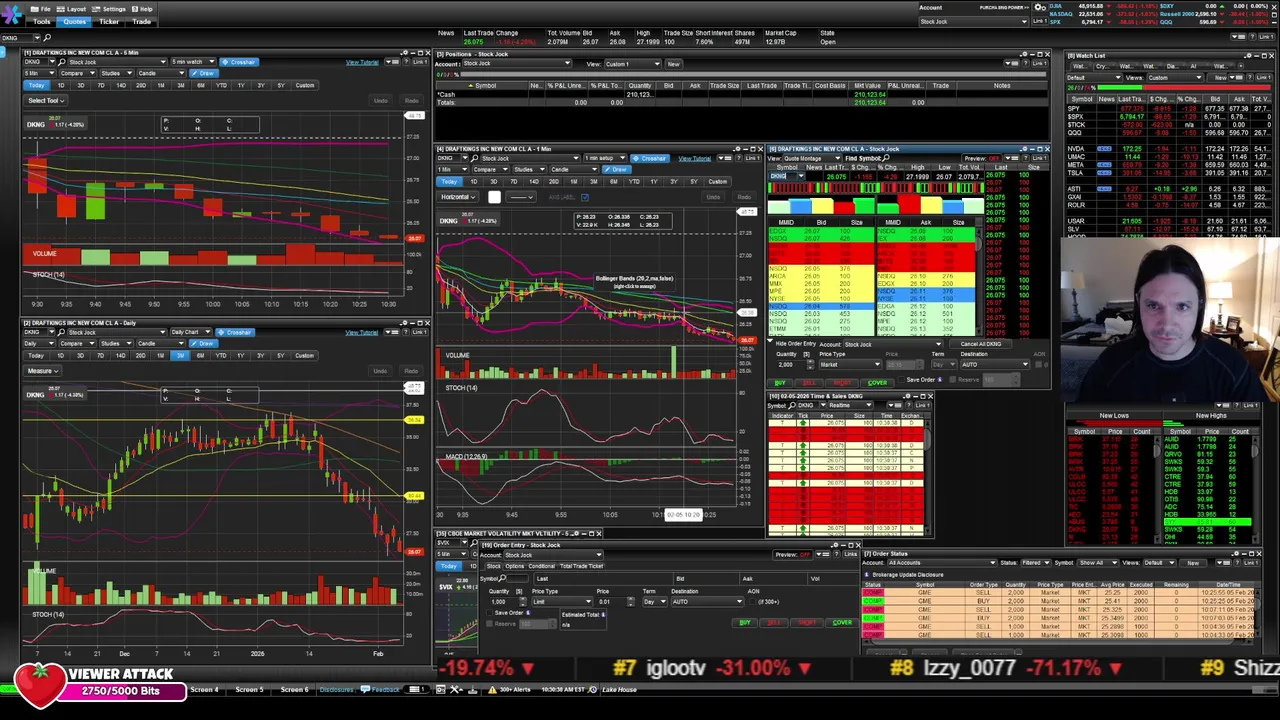Open Market price type dropdown in montage

pyautogui.click(x=850, y=364)
